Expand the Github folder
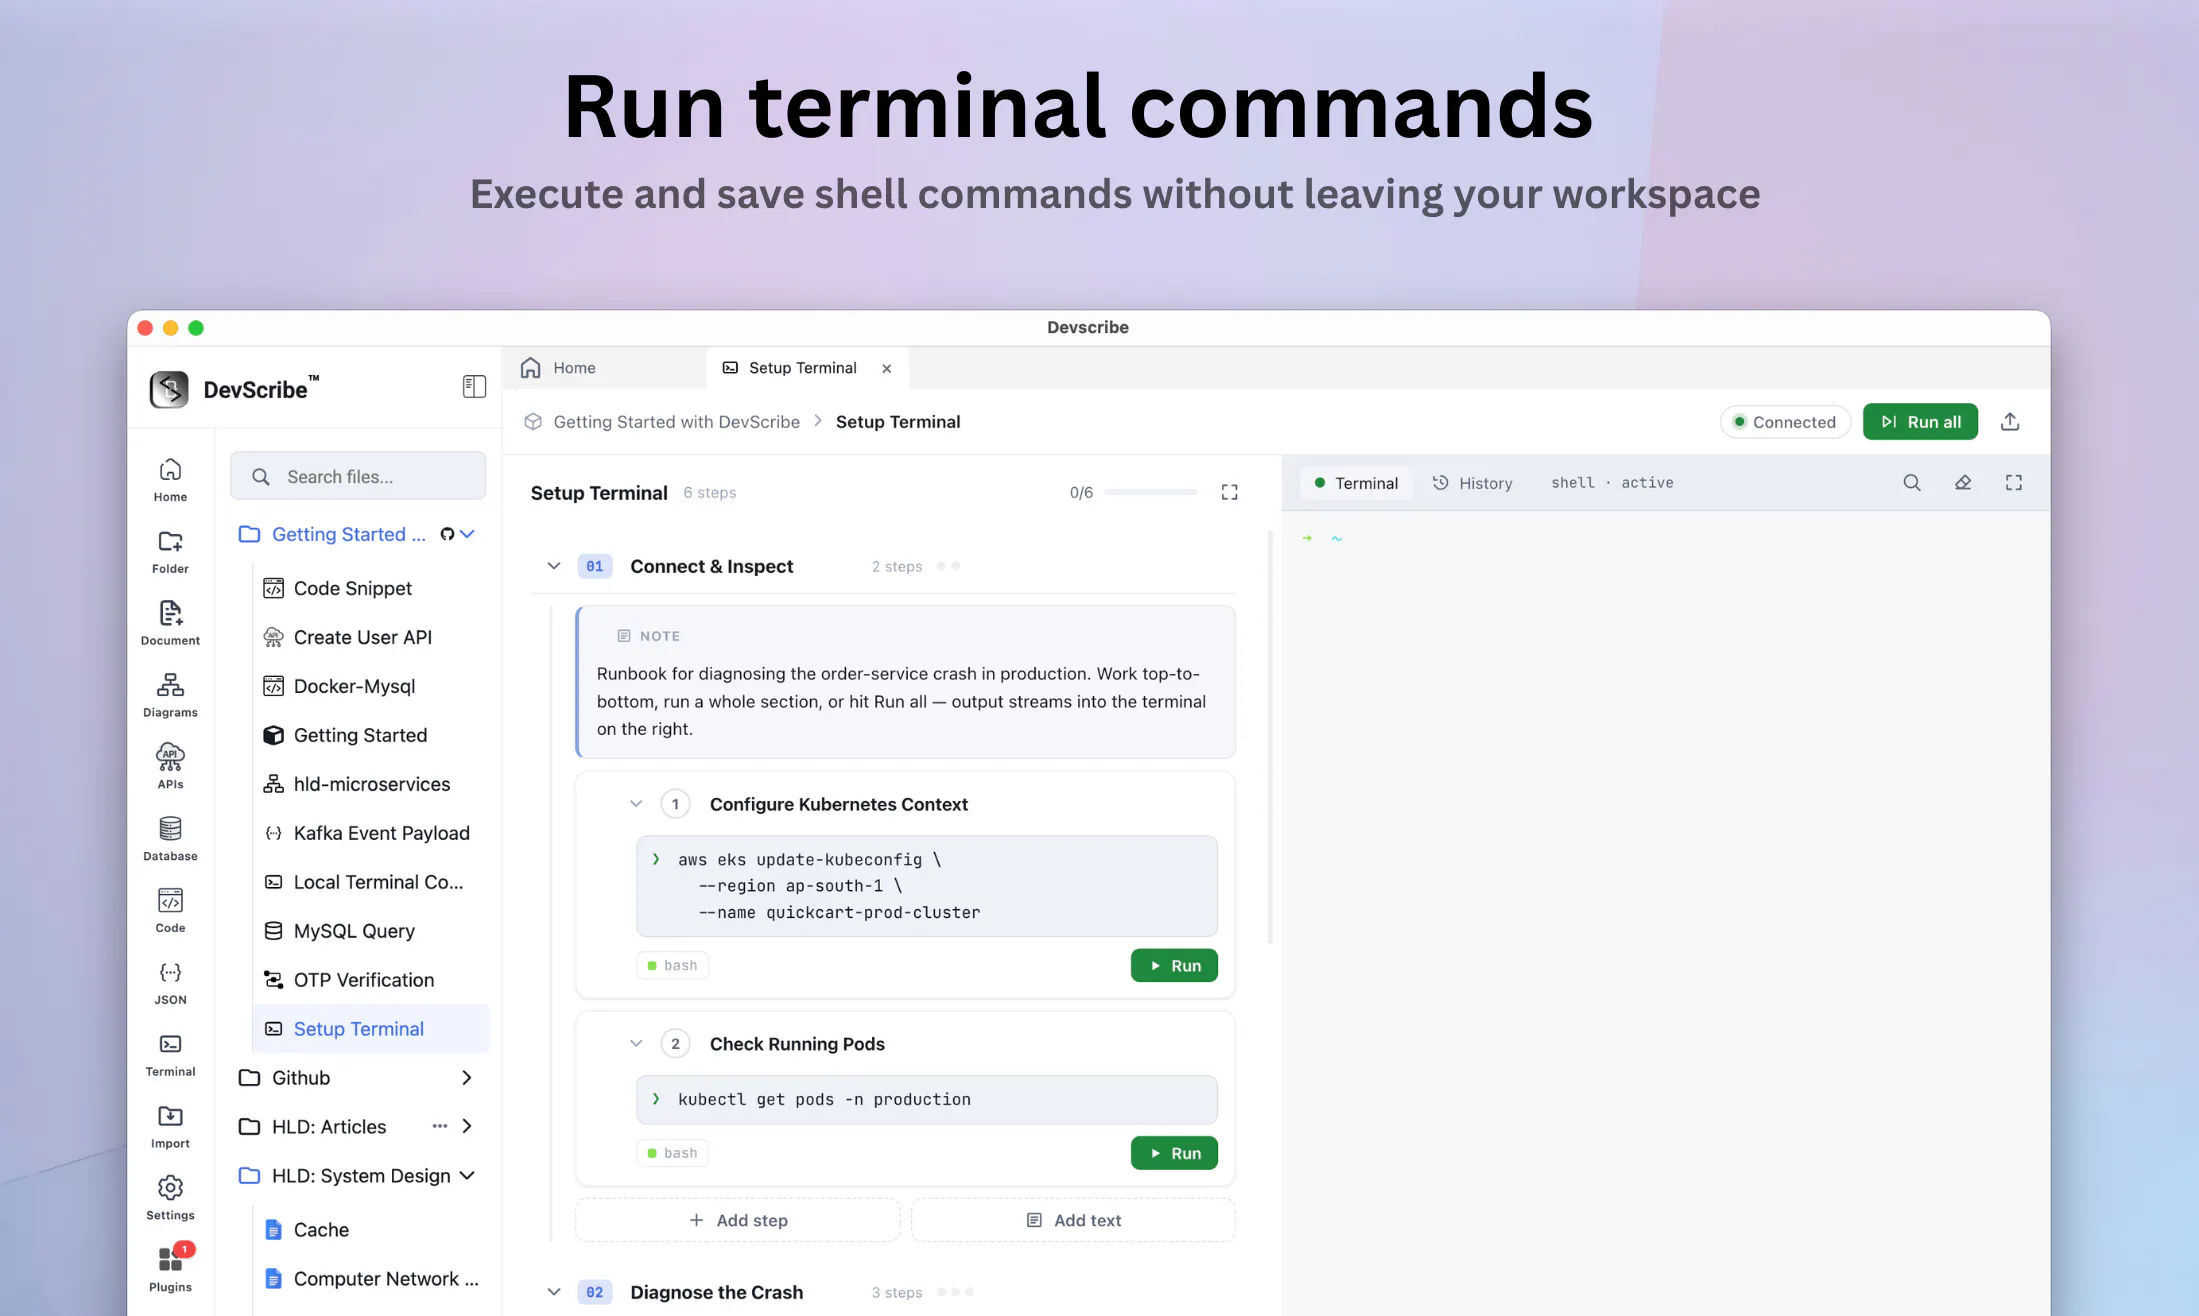This screenshot has width=2199, height=1316. [467, 1077]
